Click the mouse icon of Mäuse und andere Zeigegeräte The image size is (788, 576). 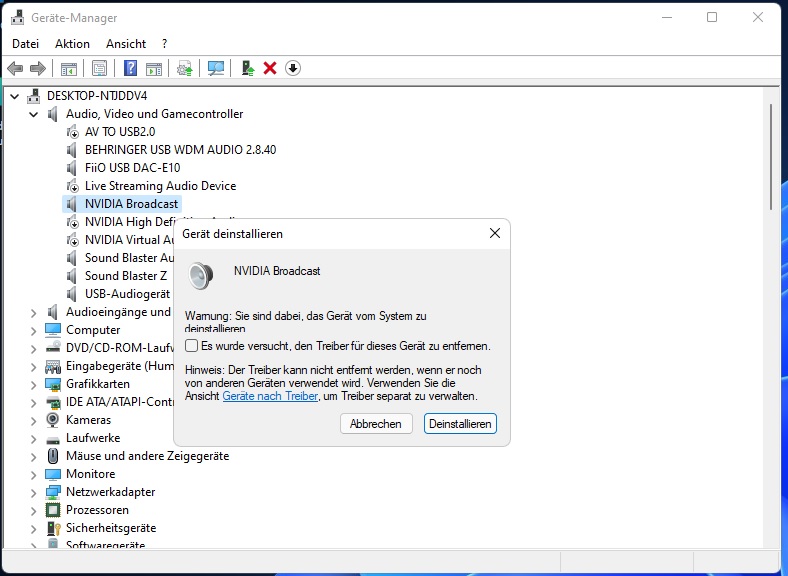tap(53, 456)
